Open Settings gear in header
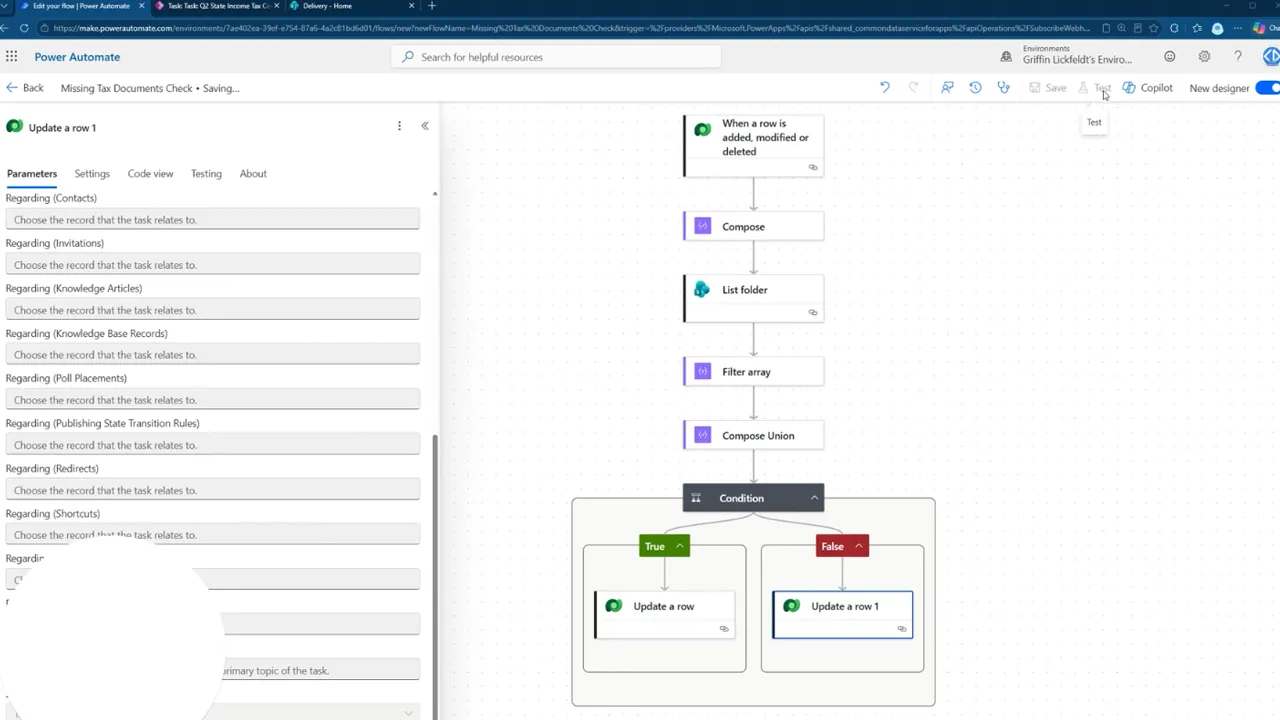Image resolution: width=1280 pixels, height=720 pixels. (1204, 57)
